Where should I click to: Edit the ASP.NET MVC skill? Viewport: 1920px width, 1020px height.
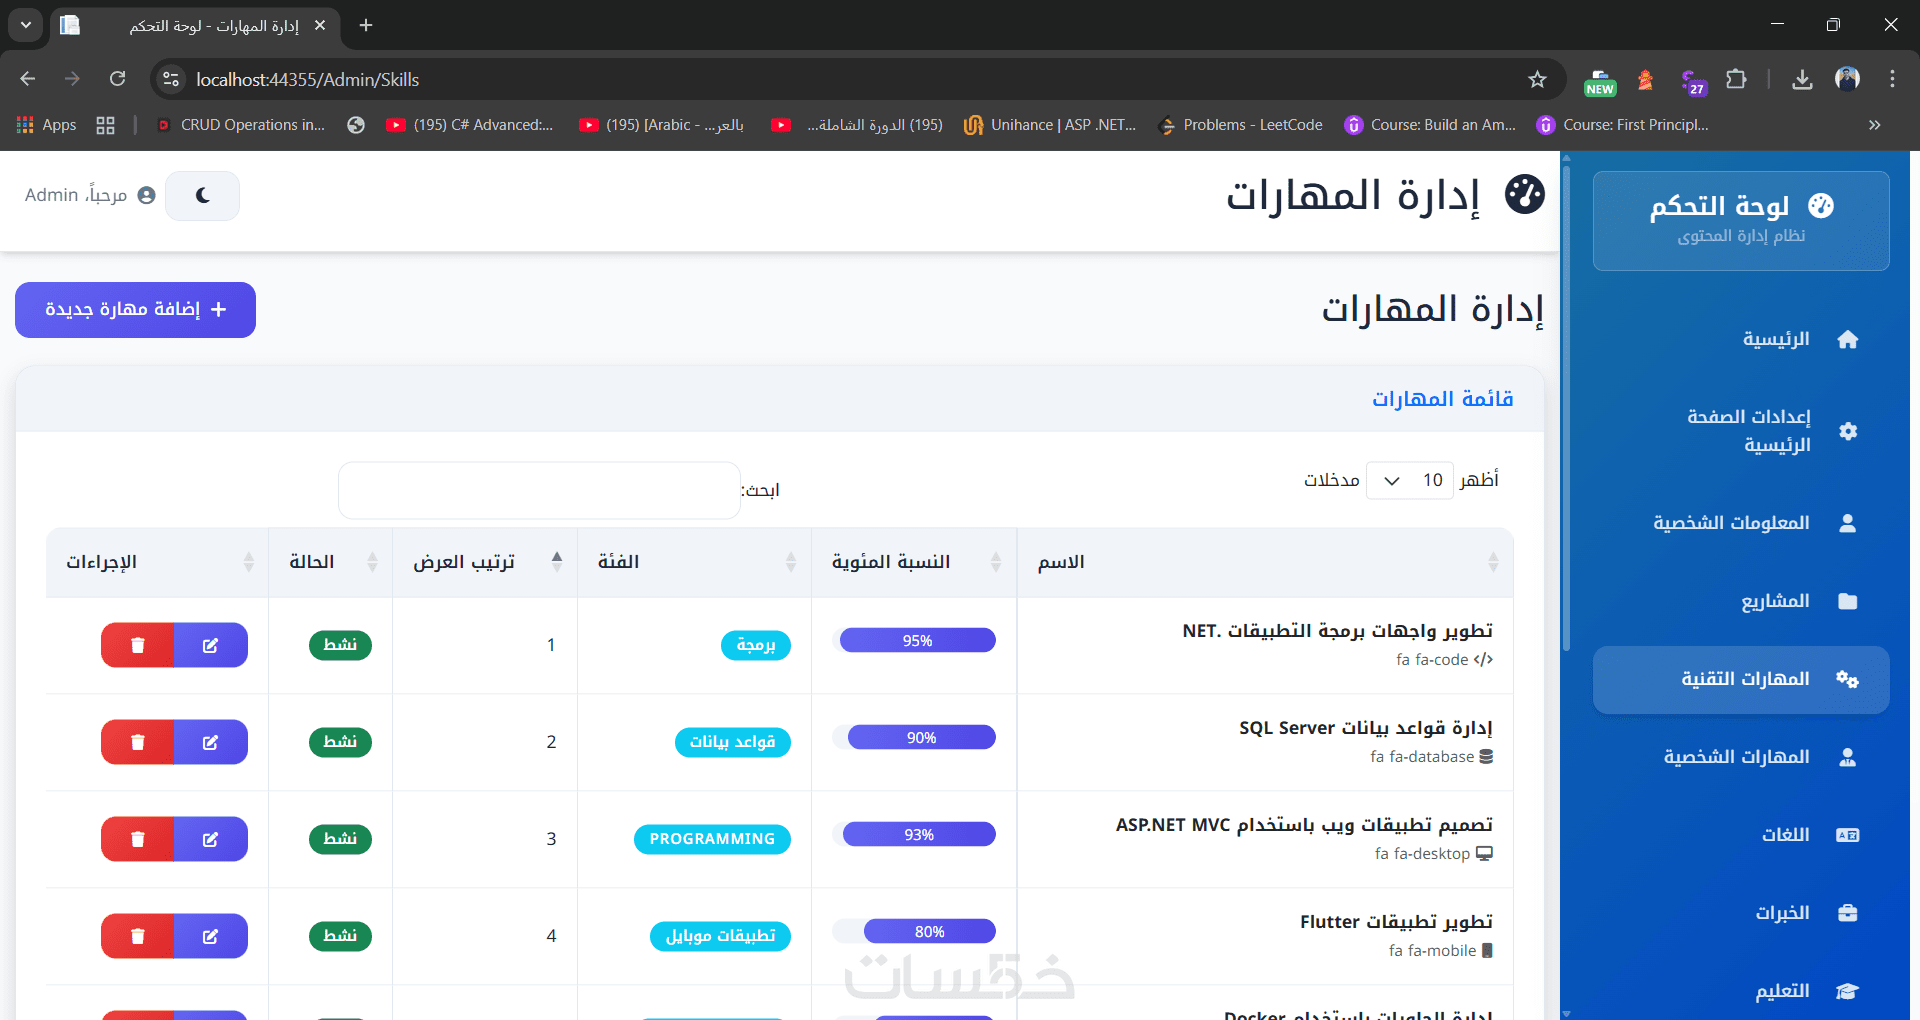(211, 839)
